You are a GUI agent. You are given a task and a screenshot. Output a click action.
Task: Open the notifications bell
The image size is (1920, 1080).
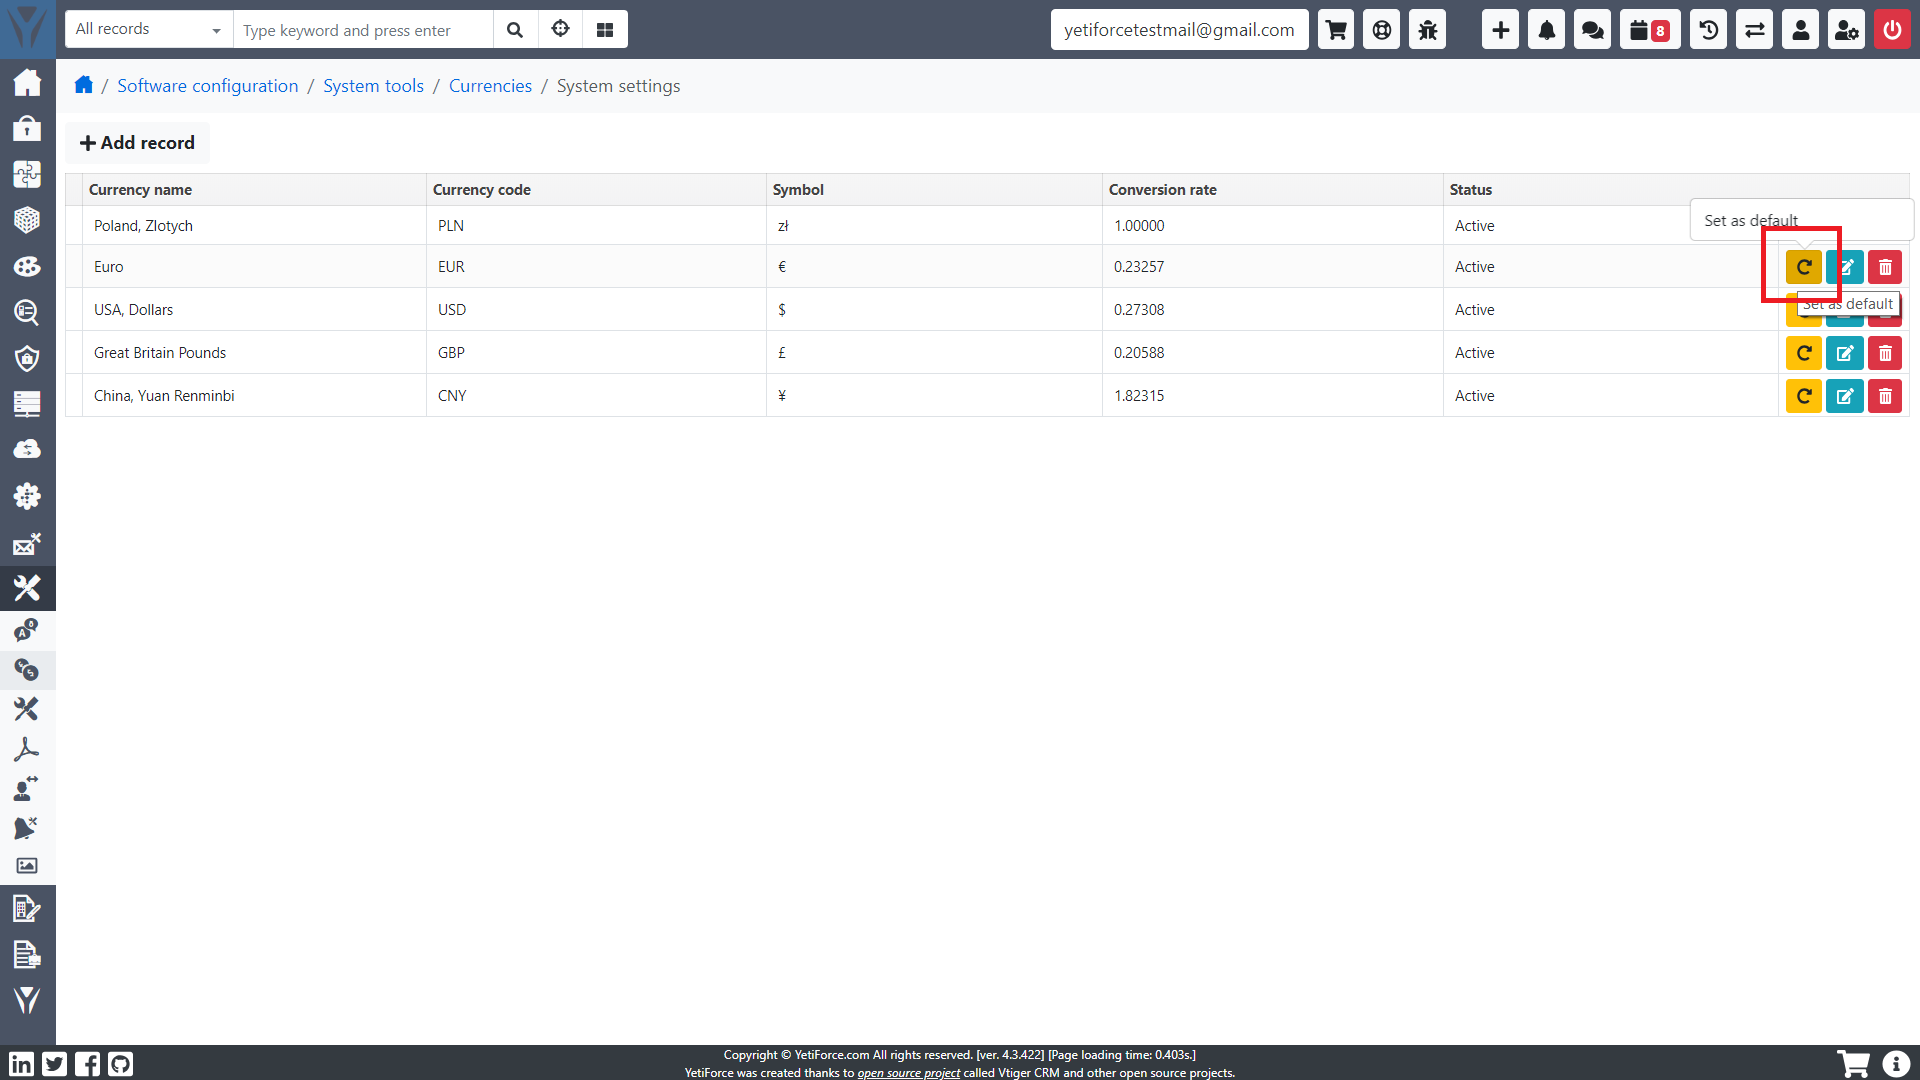[1546, 30]
